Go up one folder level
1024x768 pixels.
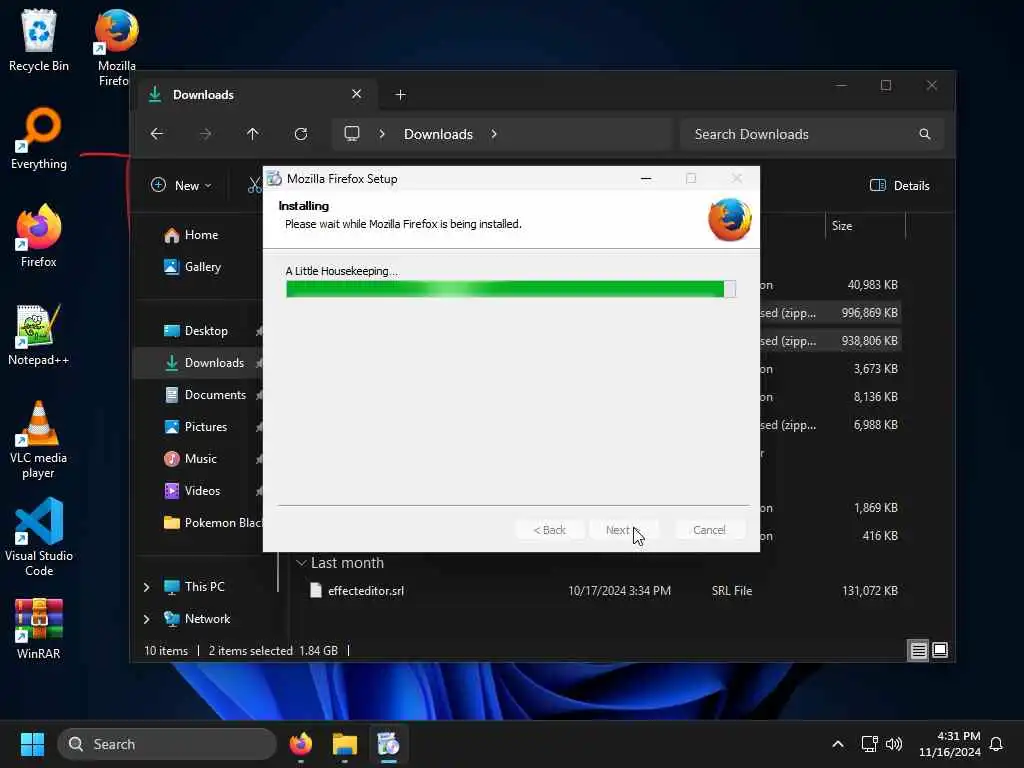[253, 134]
